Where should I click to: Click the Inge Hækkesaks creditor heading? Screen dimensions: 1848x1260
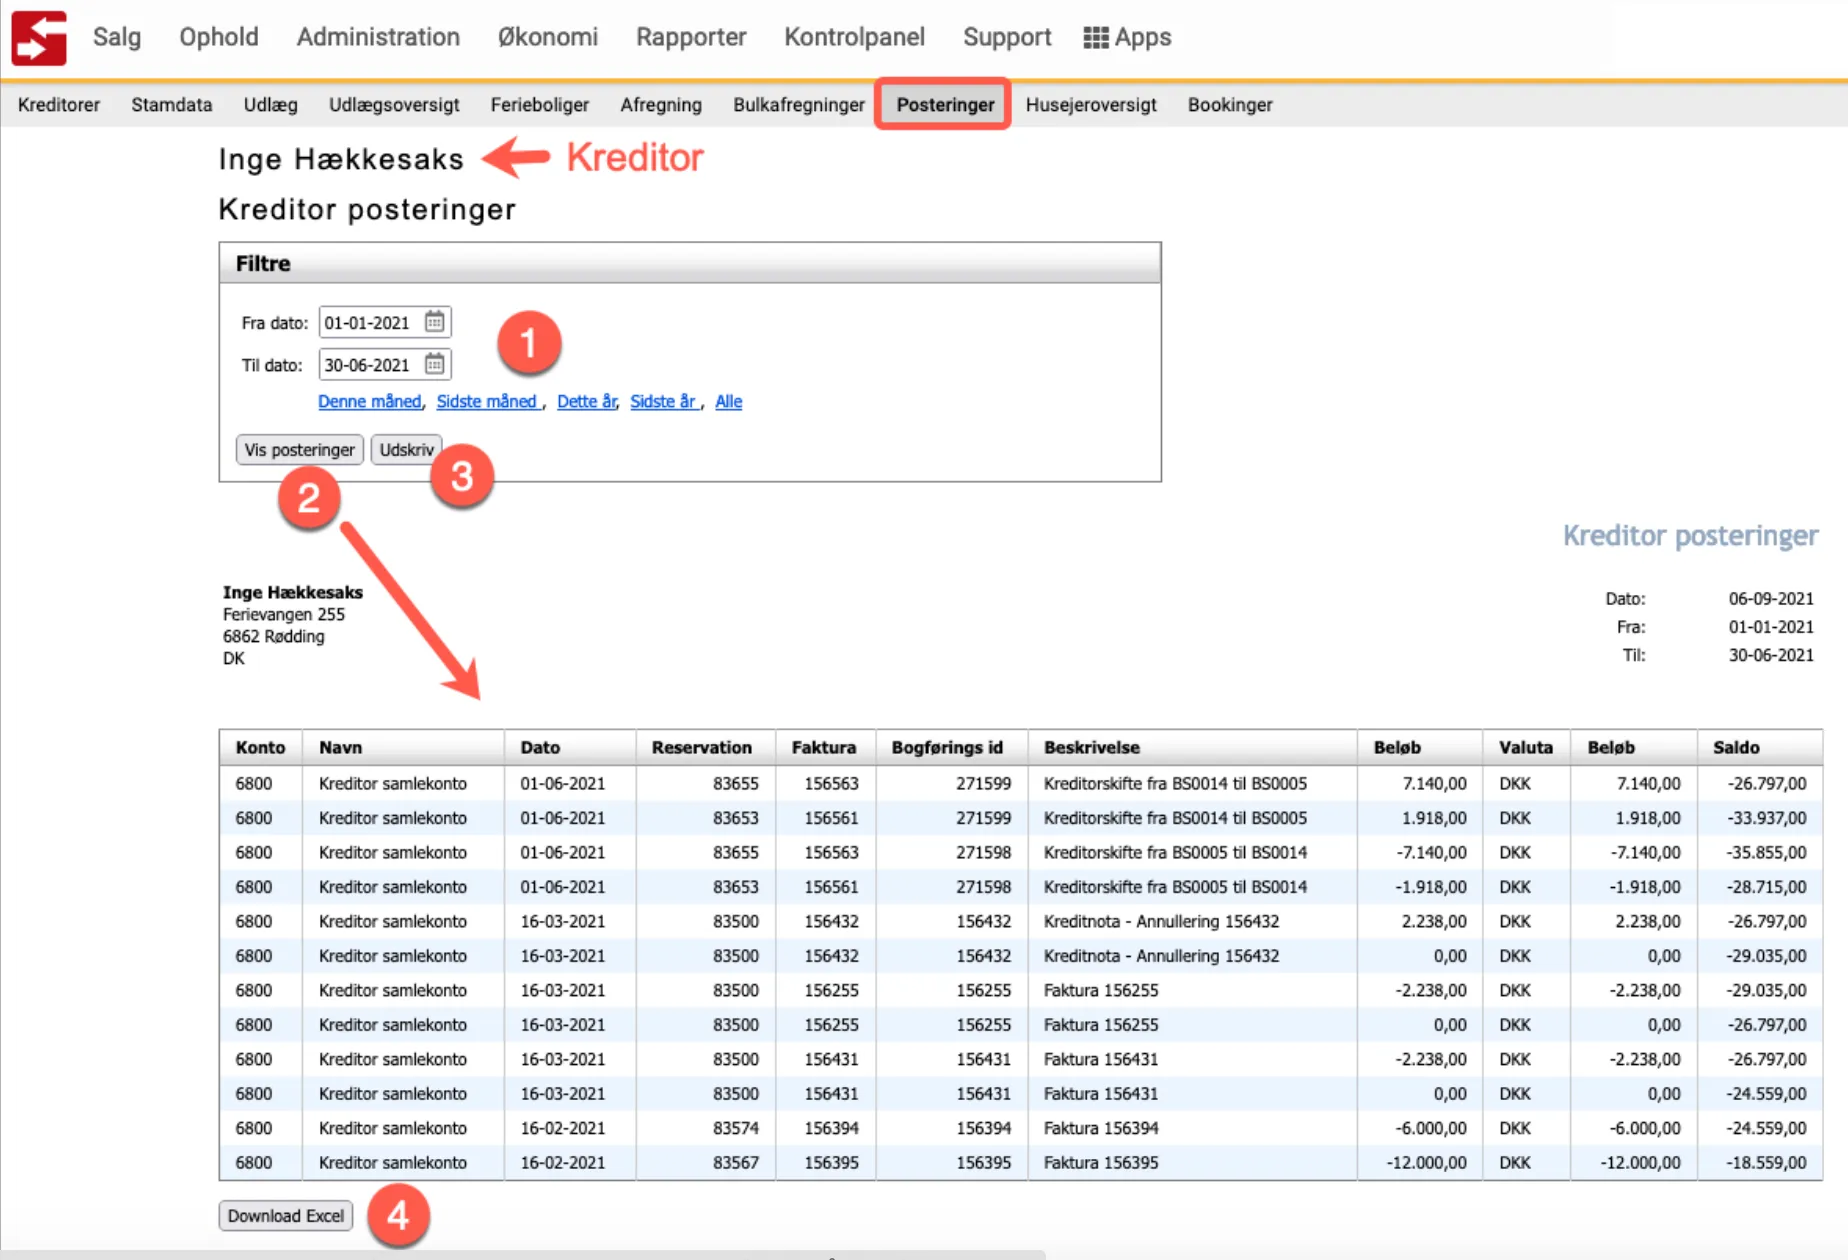pos(341,159)
